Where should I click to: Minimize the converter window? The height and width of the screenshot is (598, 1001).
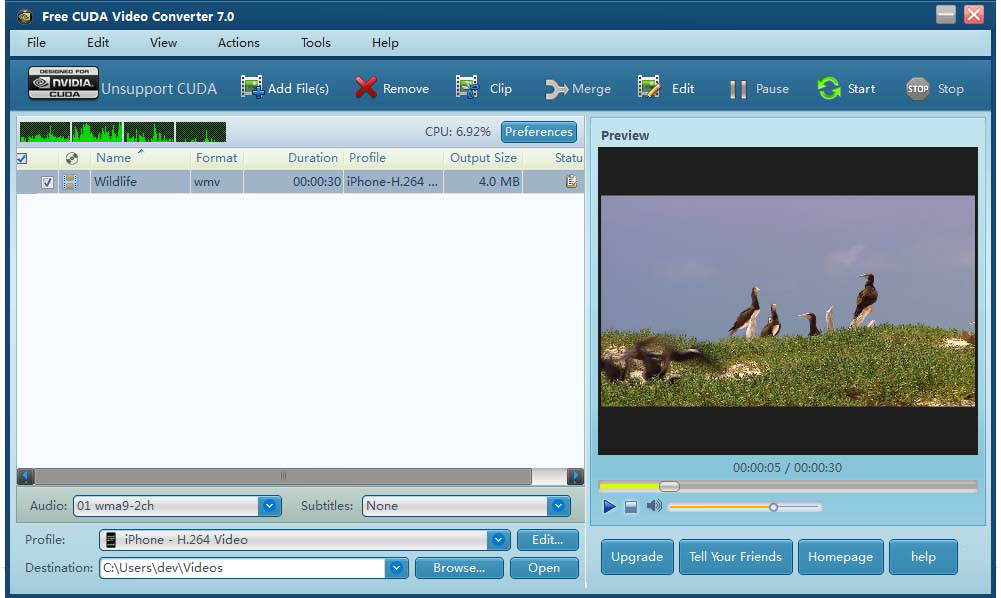point(945,14)
